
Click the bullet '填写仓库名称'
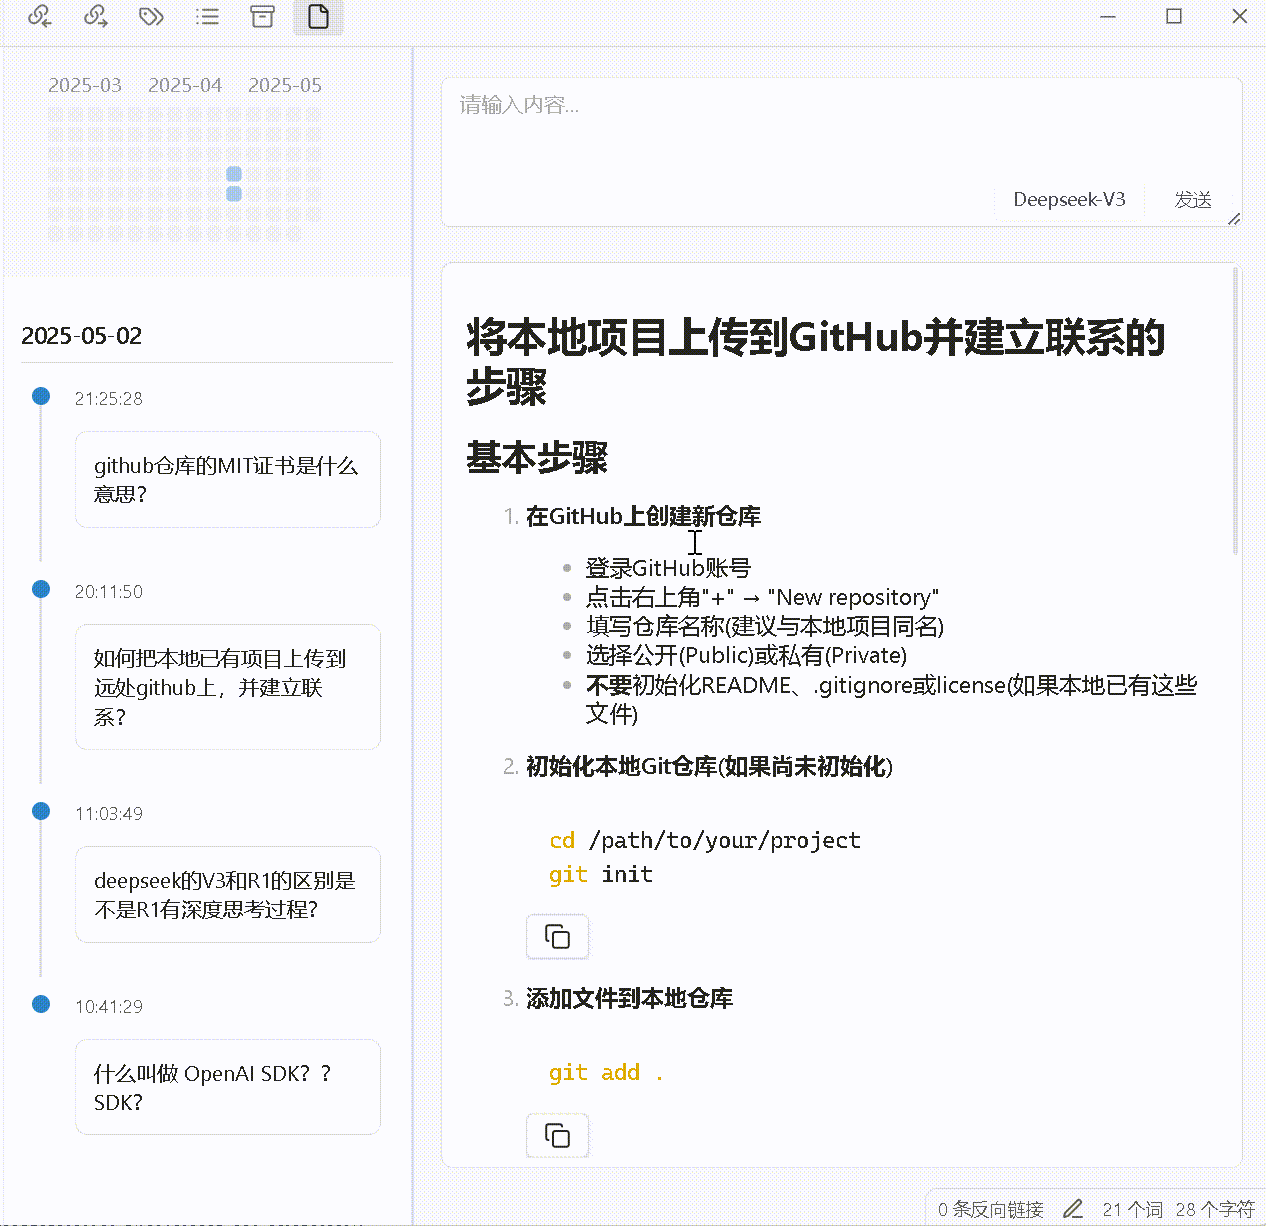click(x=765, y=627)
